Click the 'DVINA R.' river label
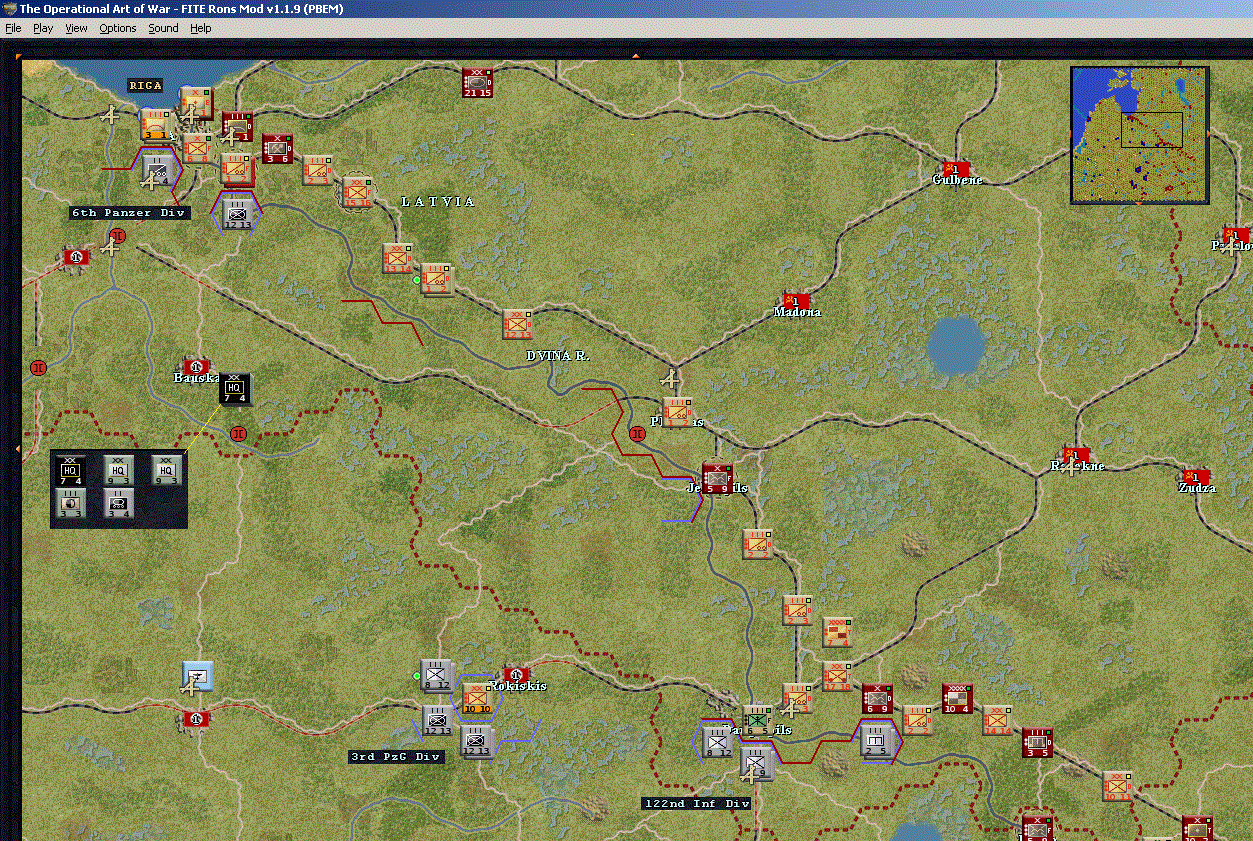This screenshot has width=1253, height=841. click(559, 356)
